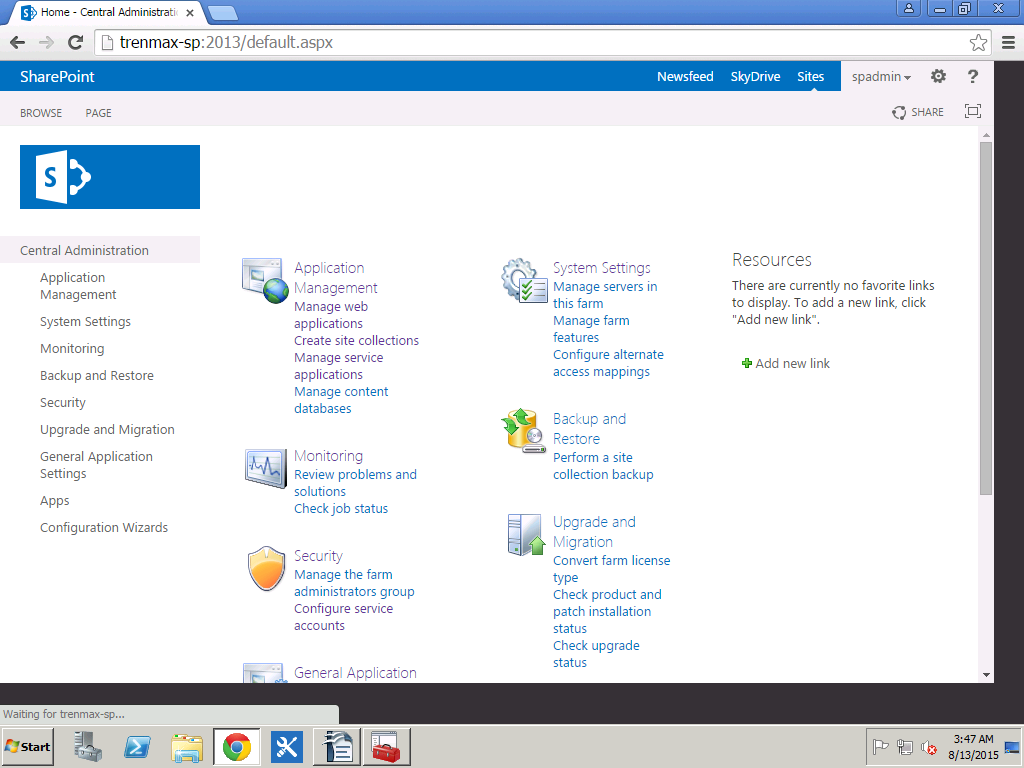This screenshot has height=768, width=1024.
Task: Go back with the browser back arrow
Action: 18,42
